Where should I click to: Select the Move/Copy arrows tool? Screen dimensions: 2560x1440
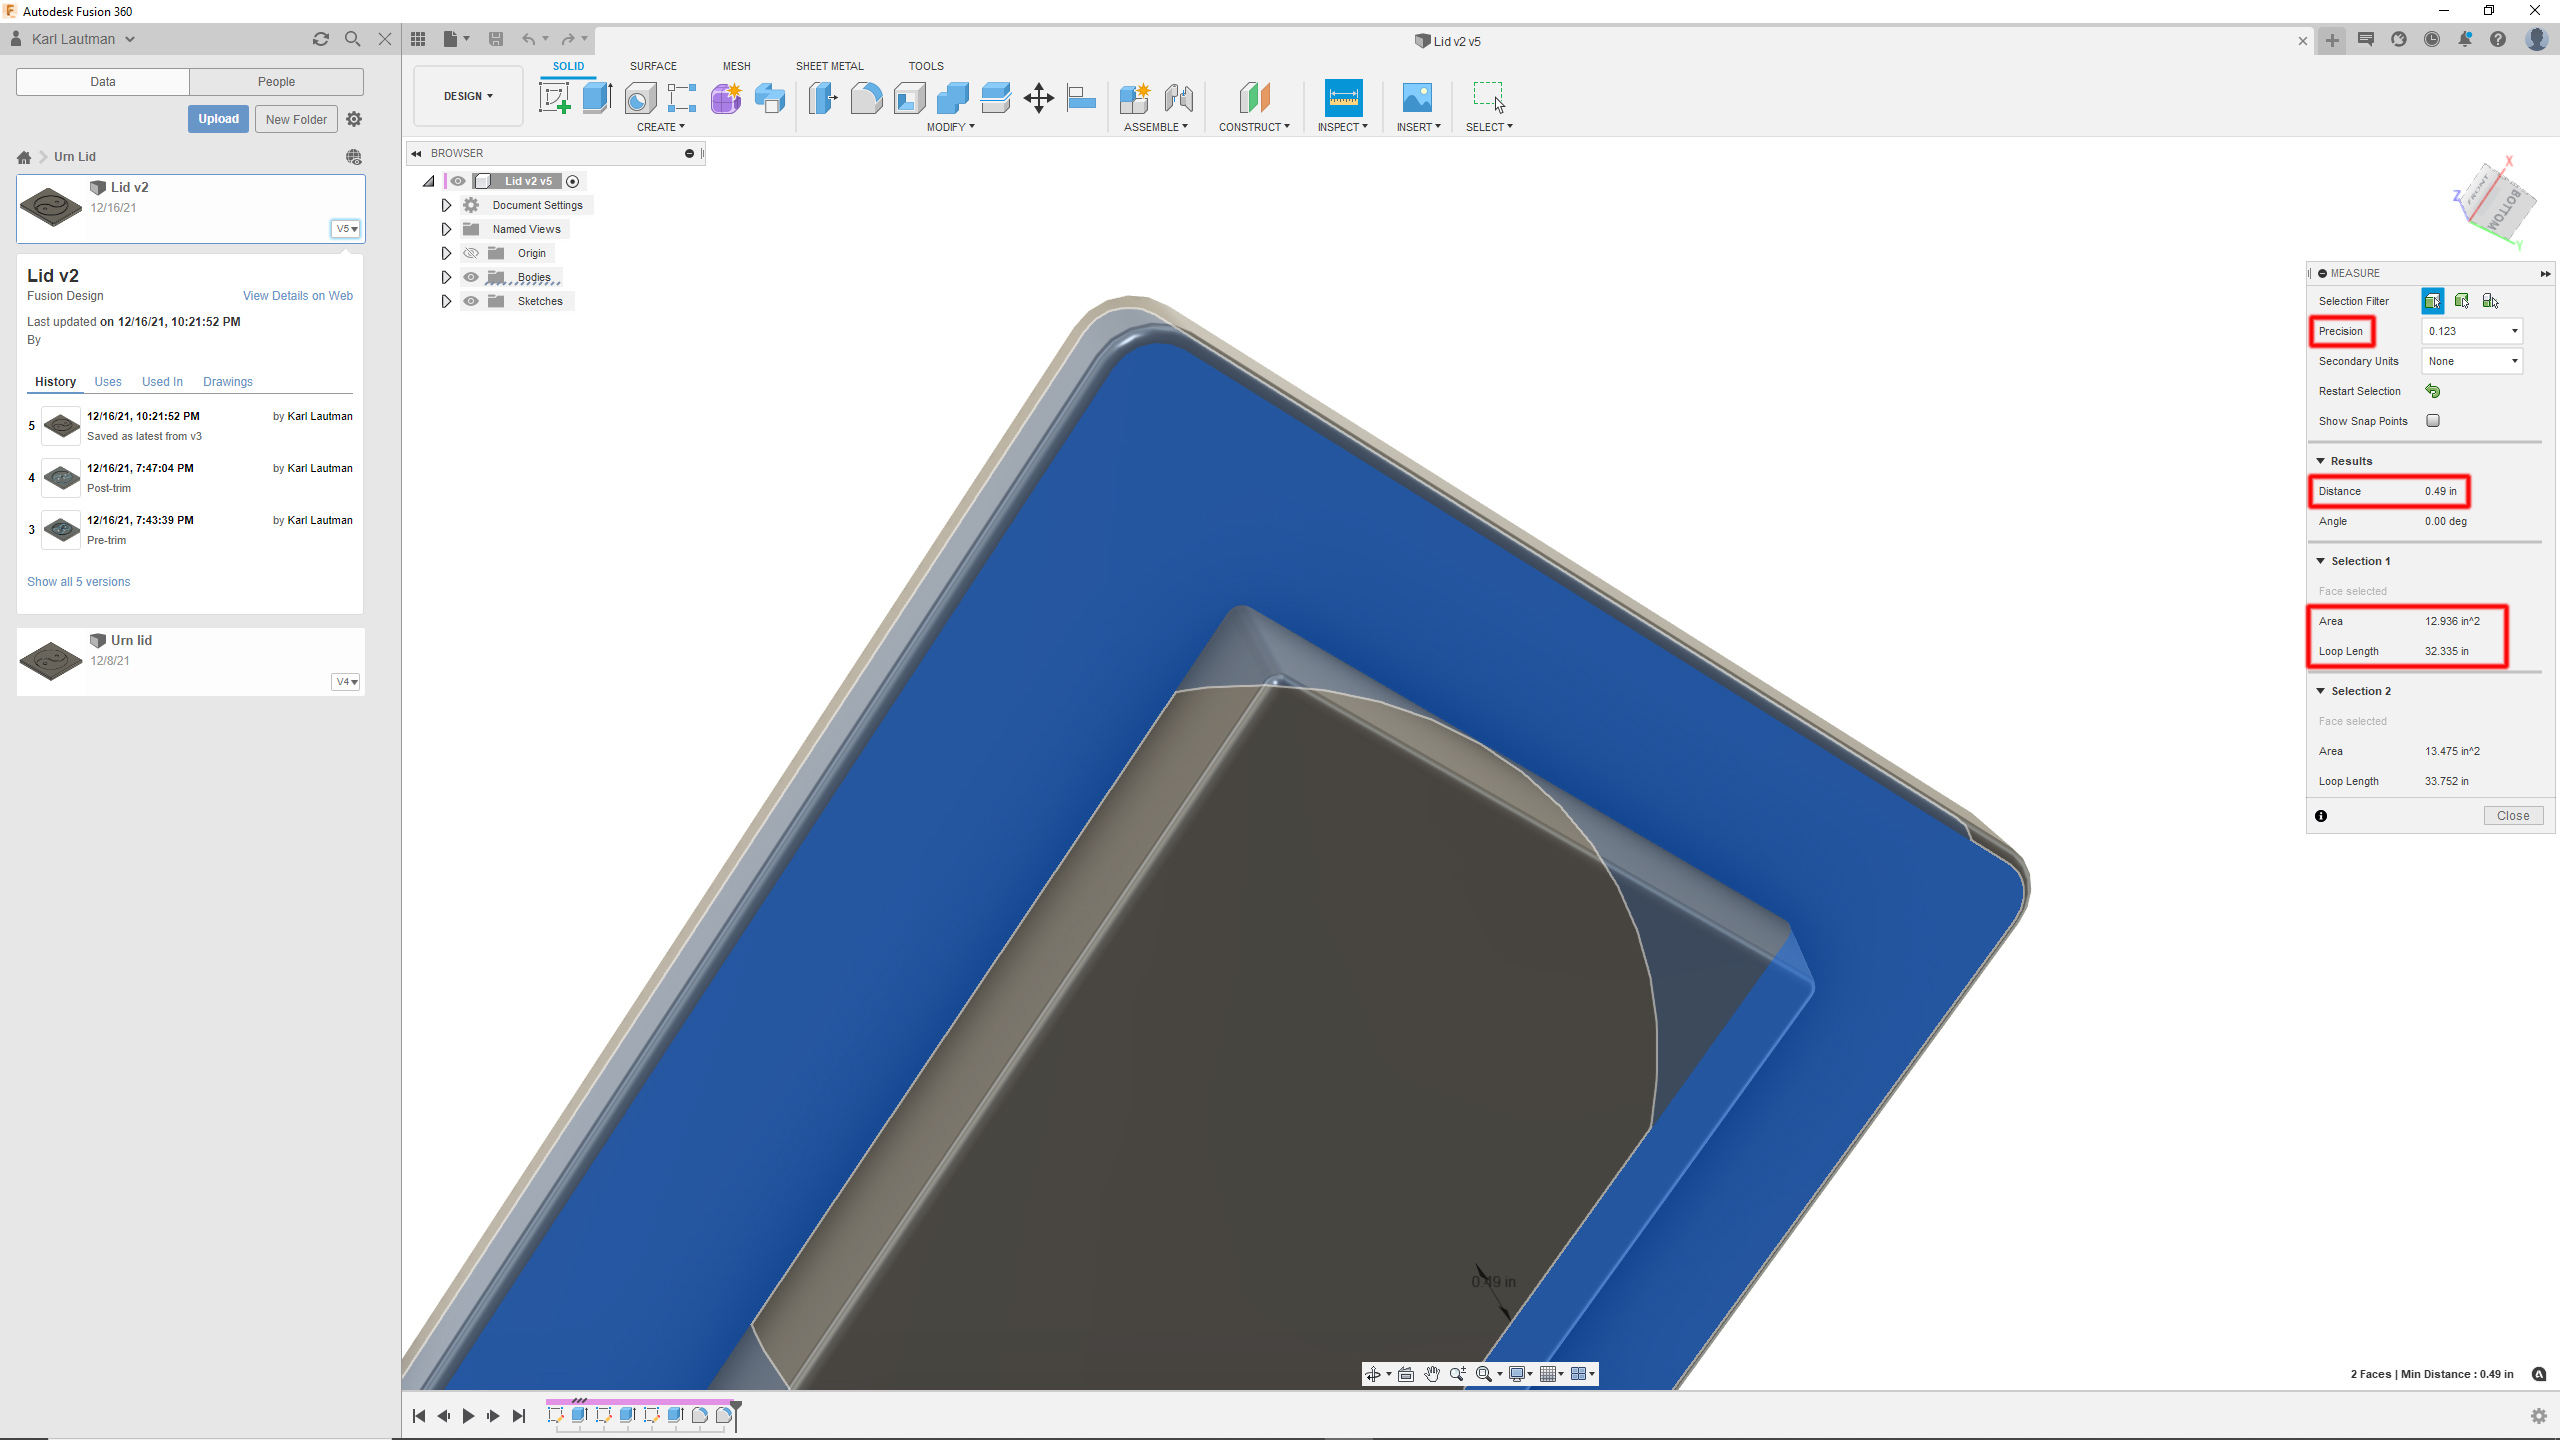(x=1039, y=98)
